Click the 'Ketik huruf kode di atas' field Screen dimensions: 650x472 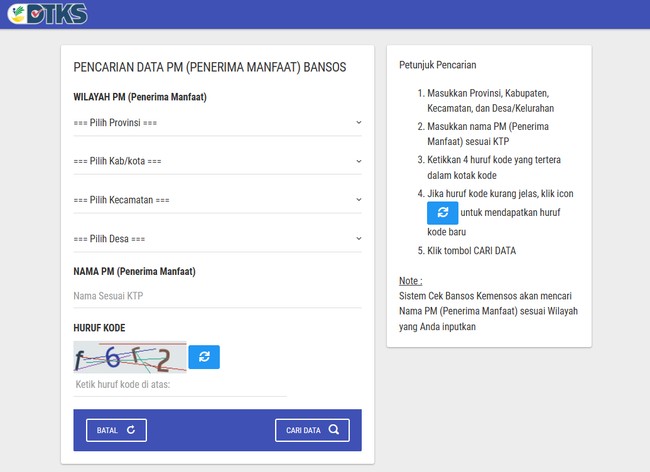[180, 384]
